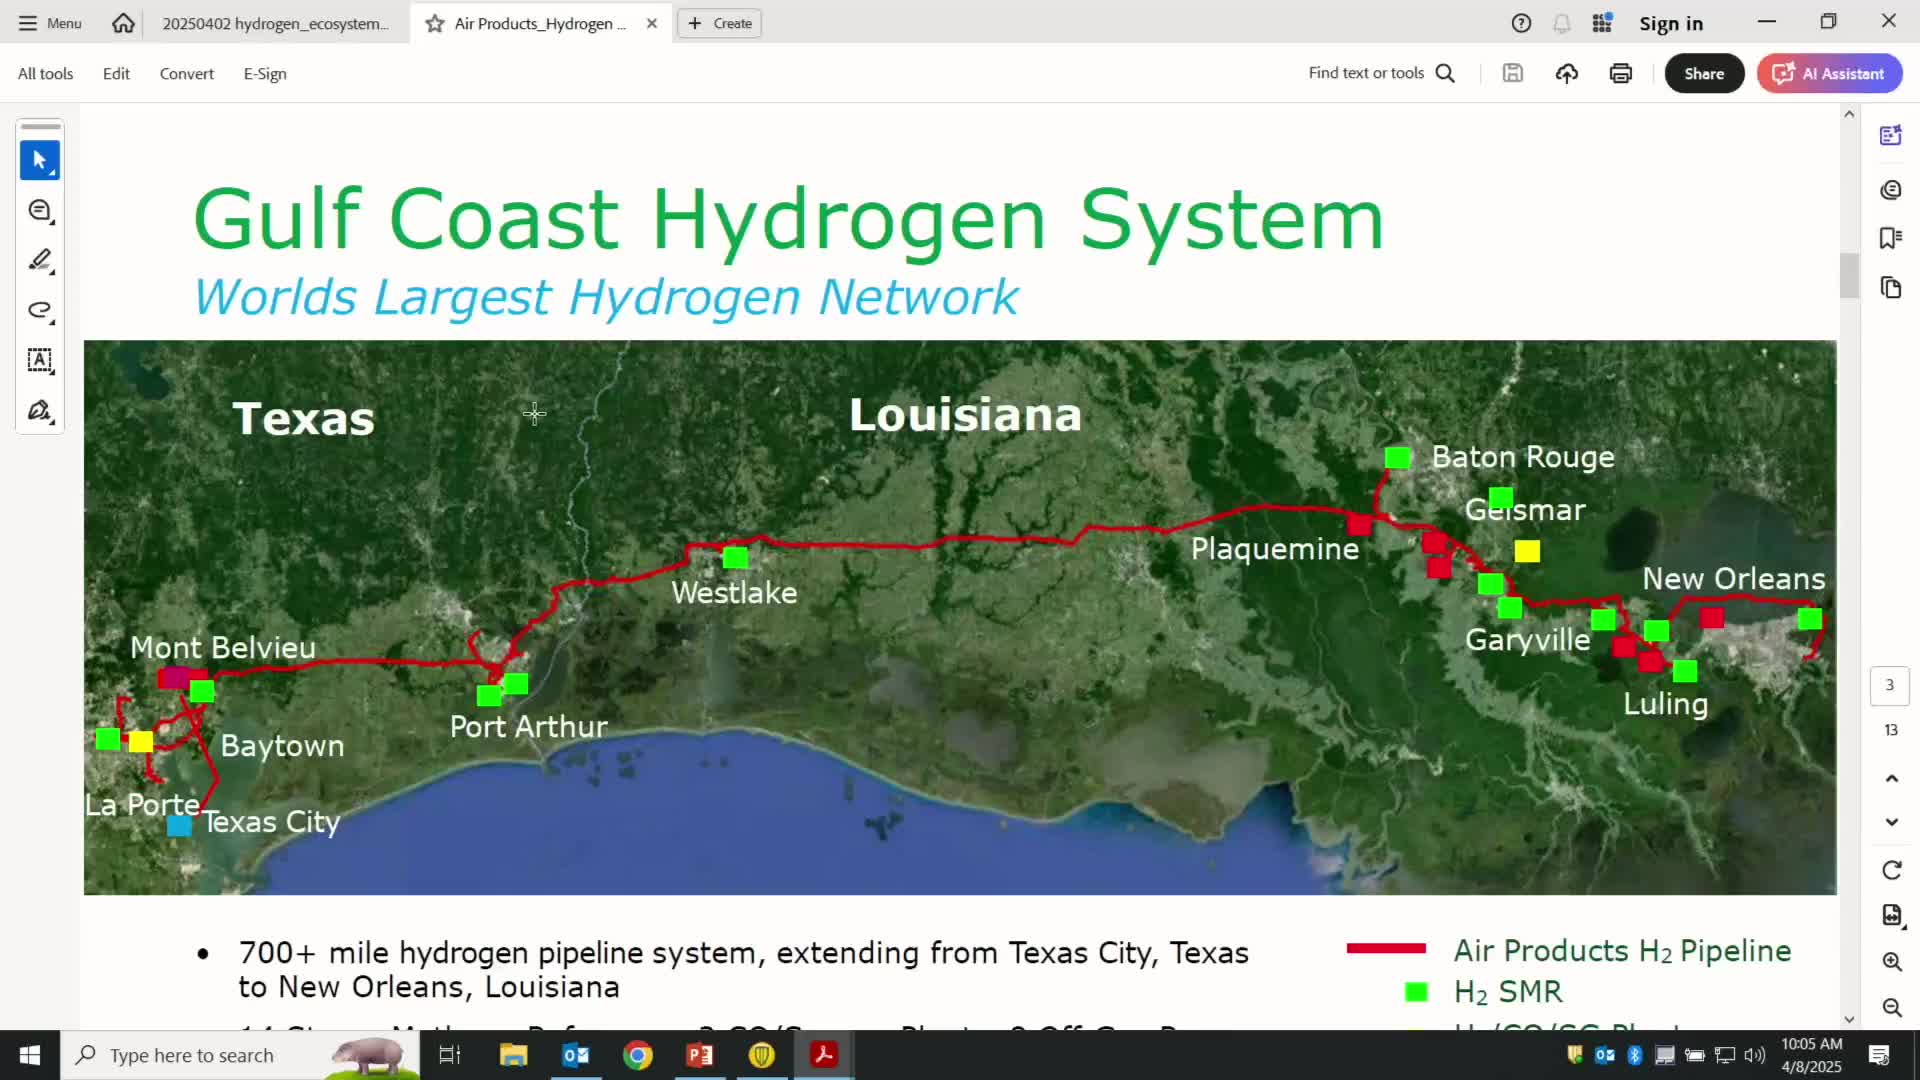Rotate the page using the rotate icon

click(1891, 870)
